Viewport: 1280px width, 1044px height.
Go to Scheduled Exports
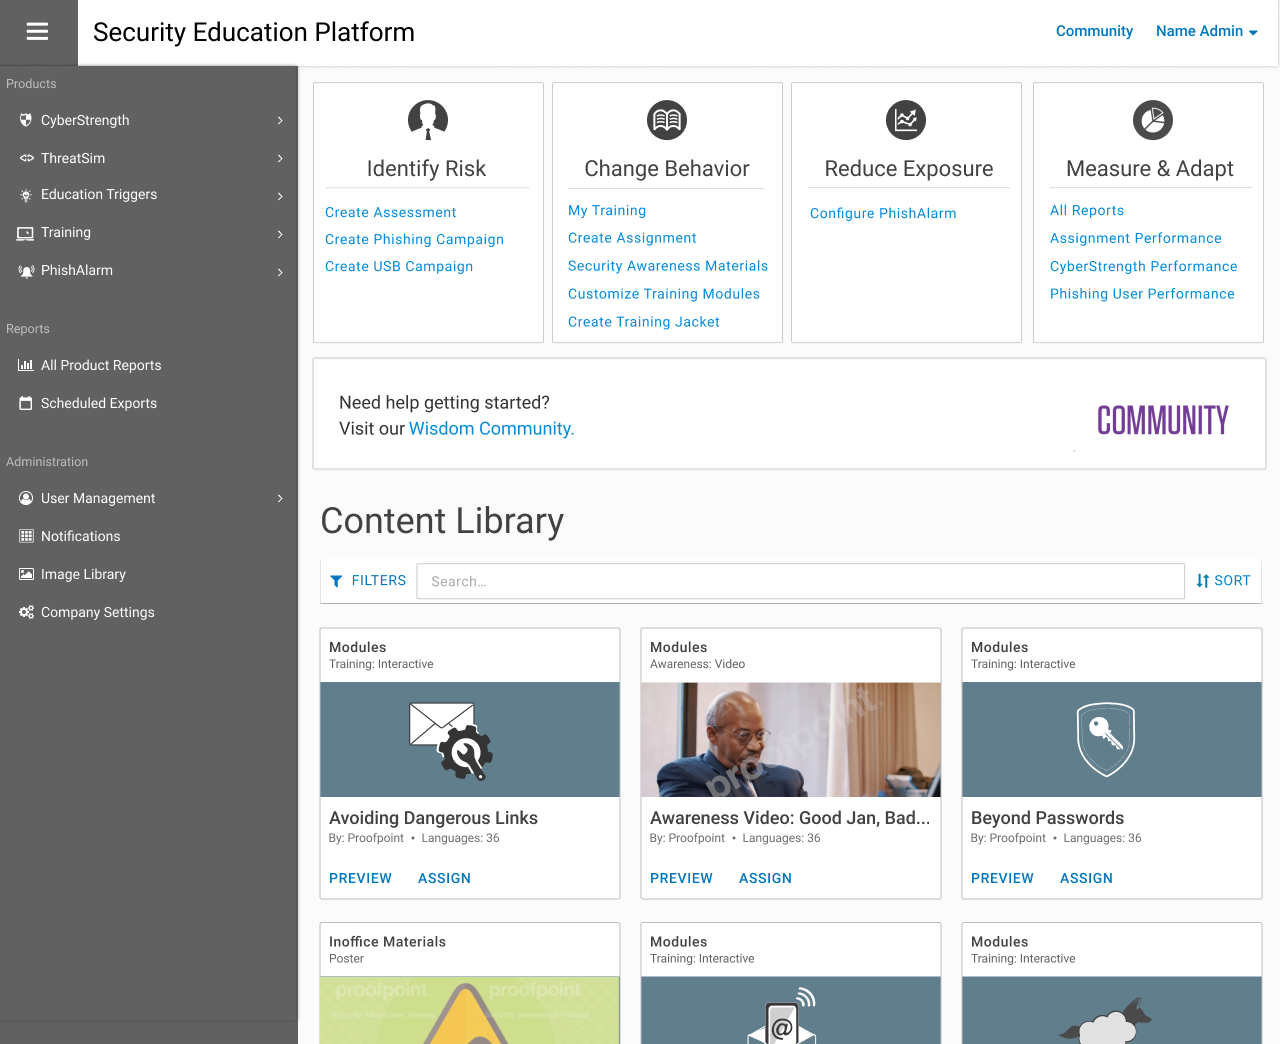98,403
